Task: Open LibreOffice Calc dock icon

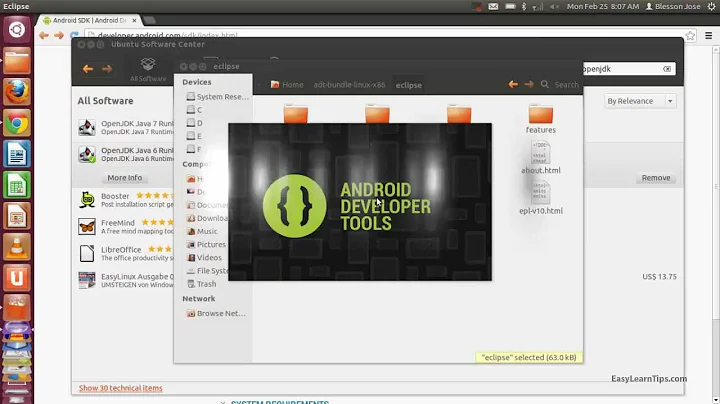Action: 17,185
